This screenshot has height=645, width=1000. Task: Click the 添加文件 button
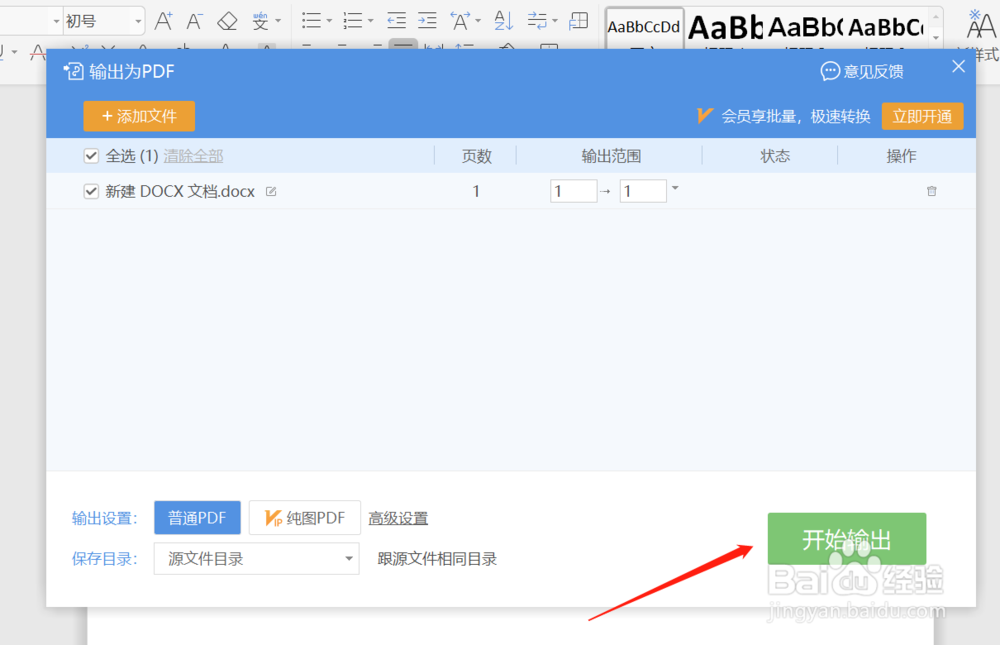(138, 116)
